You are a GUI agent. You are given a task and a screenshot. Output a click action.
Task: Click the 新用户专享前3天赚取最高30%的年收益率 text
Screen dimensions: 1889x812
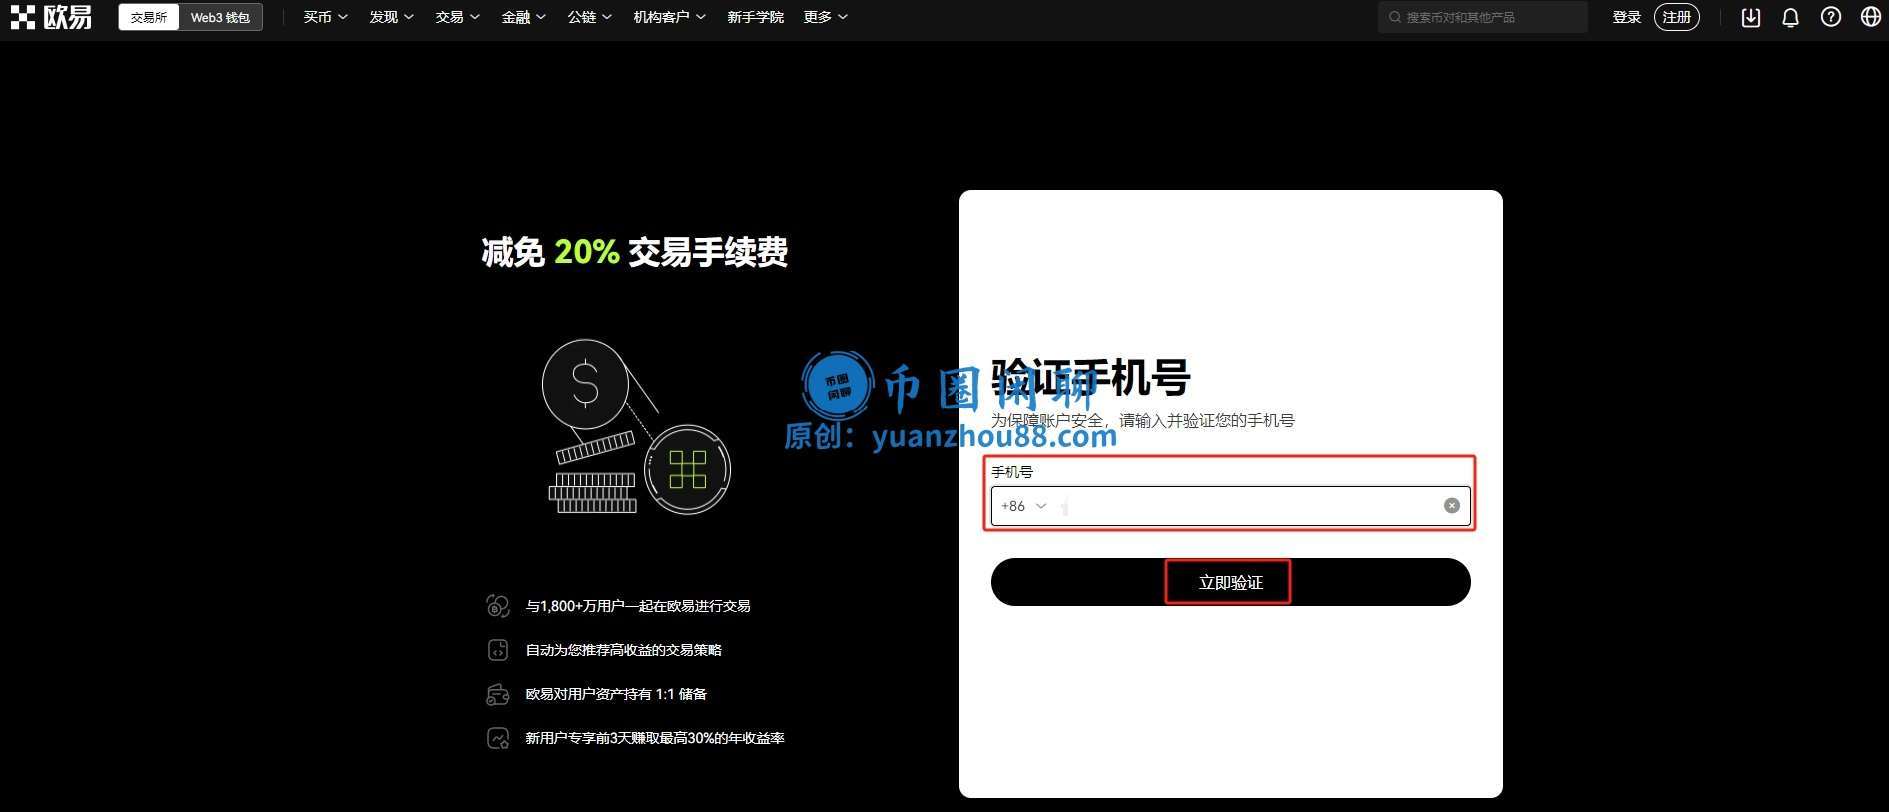tap(655, 738)
